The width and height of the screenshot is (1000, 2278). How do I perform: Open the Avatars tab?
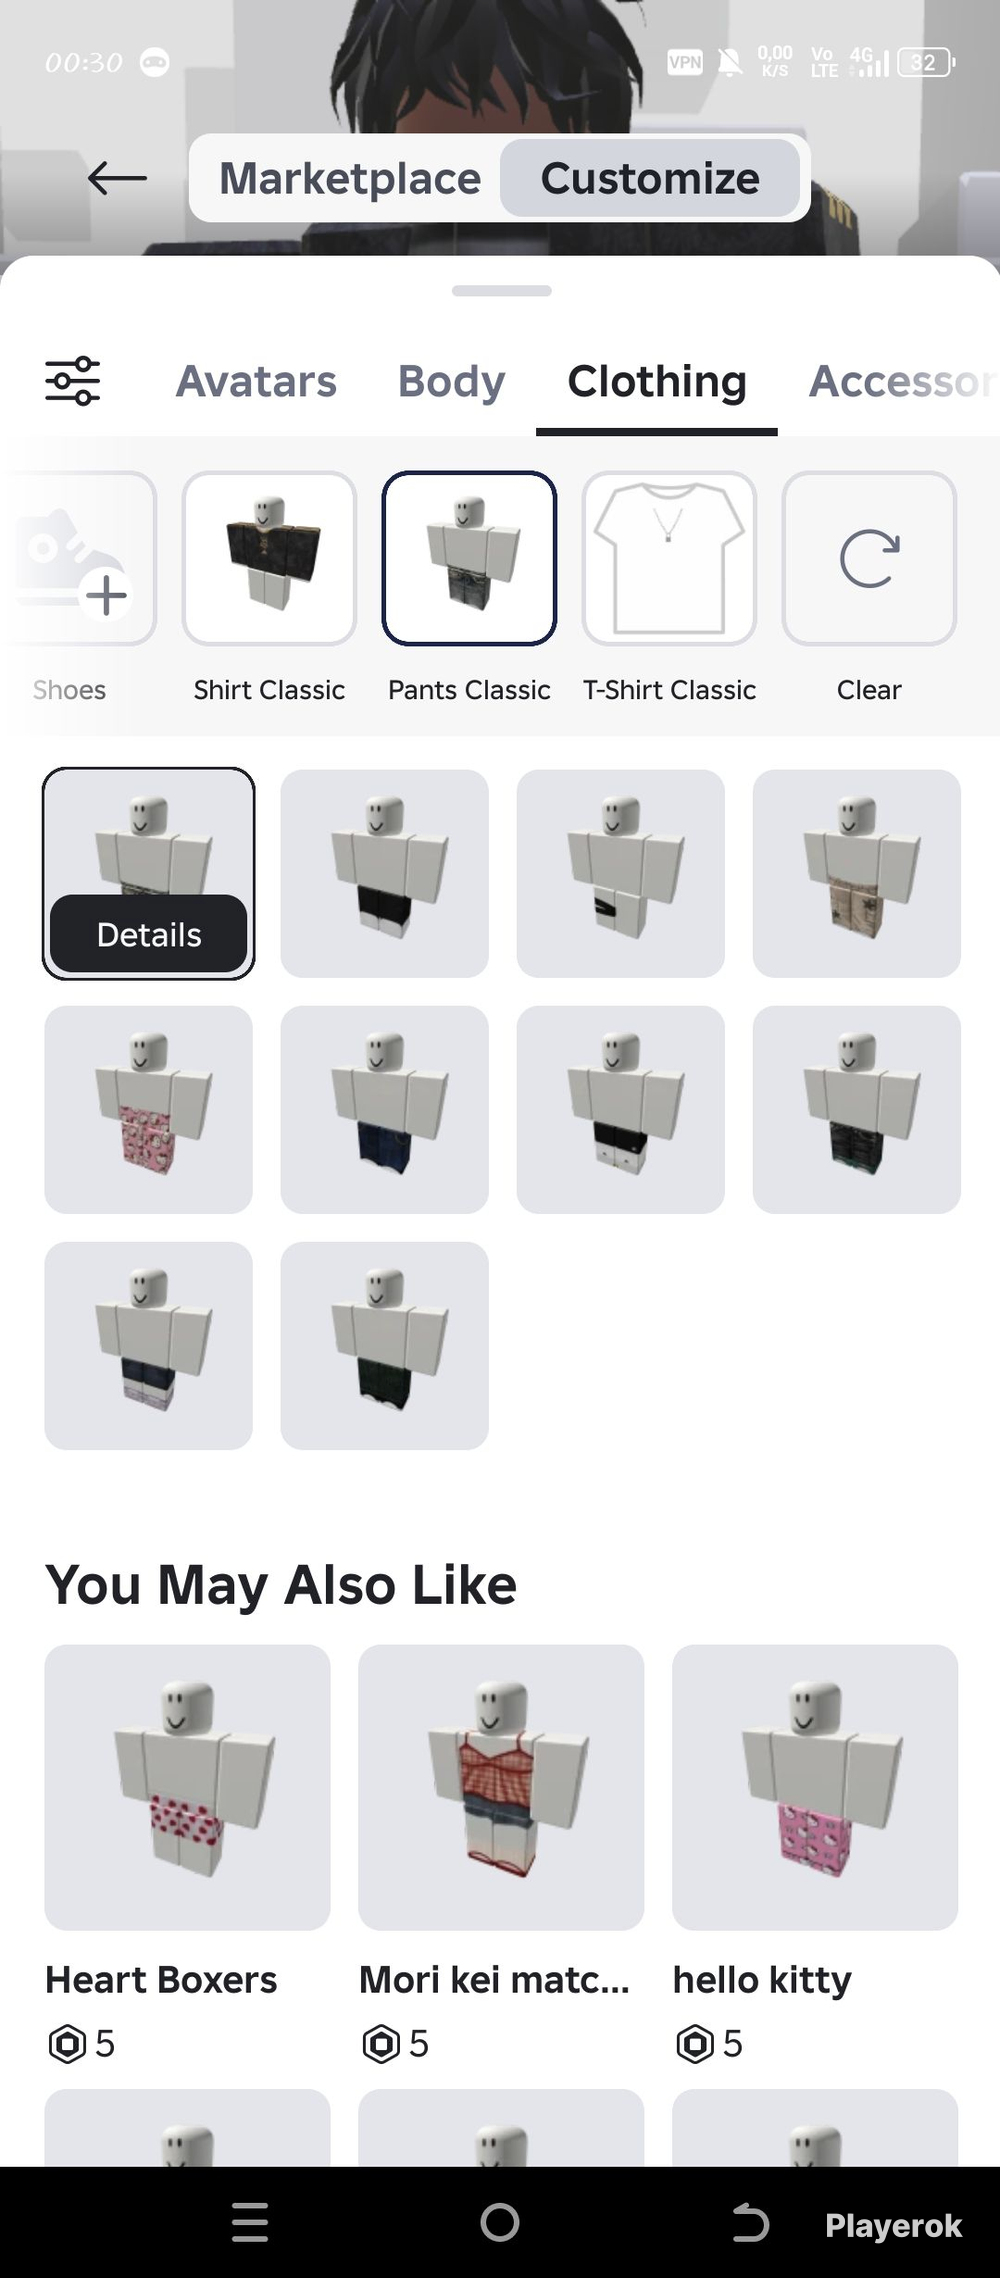pos(256,381)
